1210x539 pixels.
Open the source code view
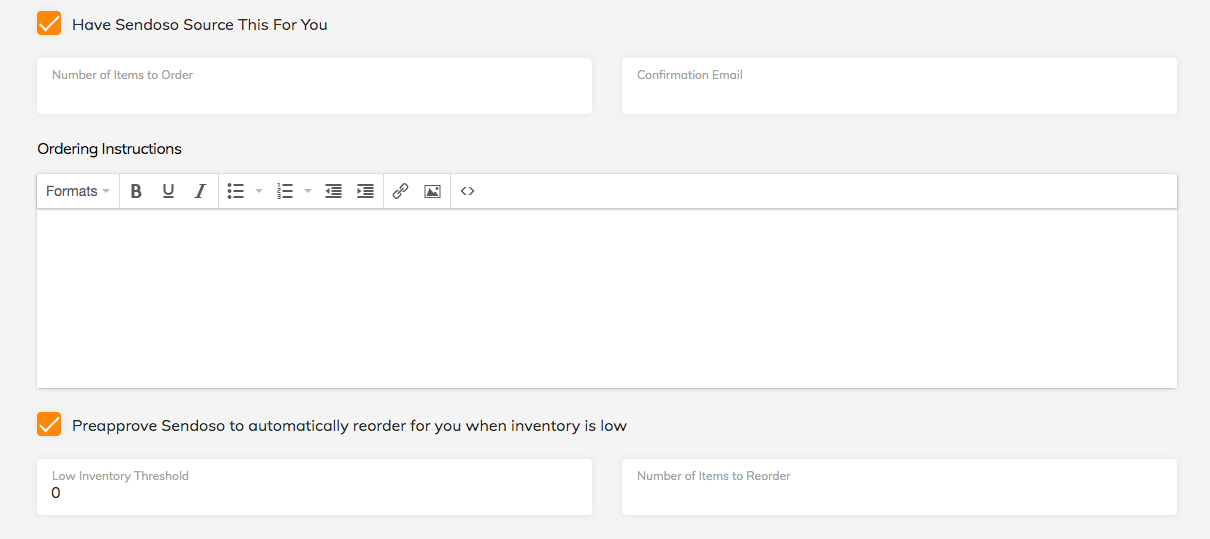(x=467, y=191)
